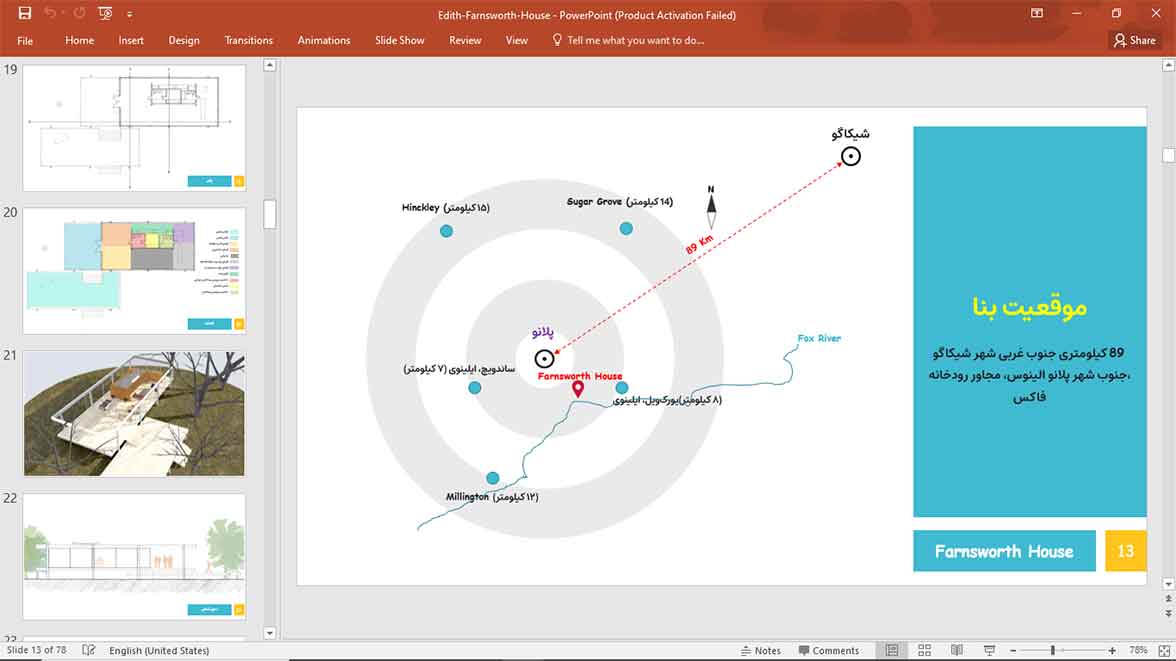Select the blue dot above Millington
Image resolution: width=1176 pixels, height=661 pixels.
coord(493,478)
